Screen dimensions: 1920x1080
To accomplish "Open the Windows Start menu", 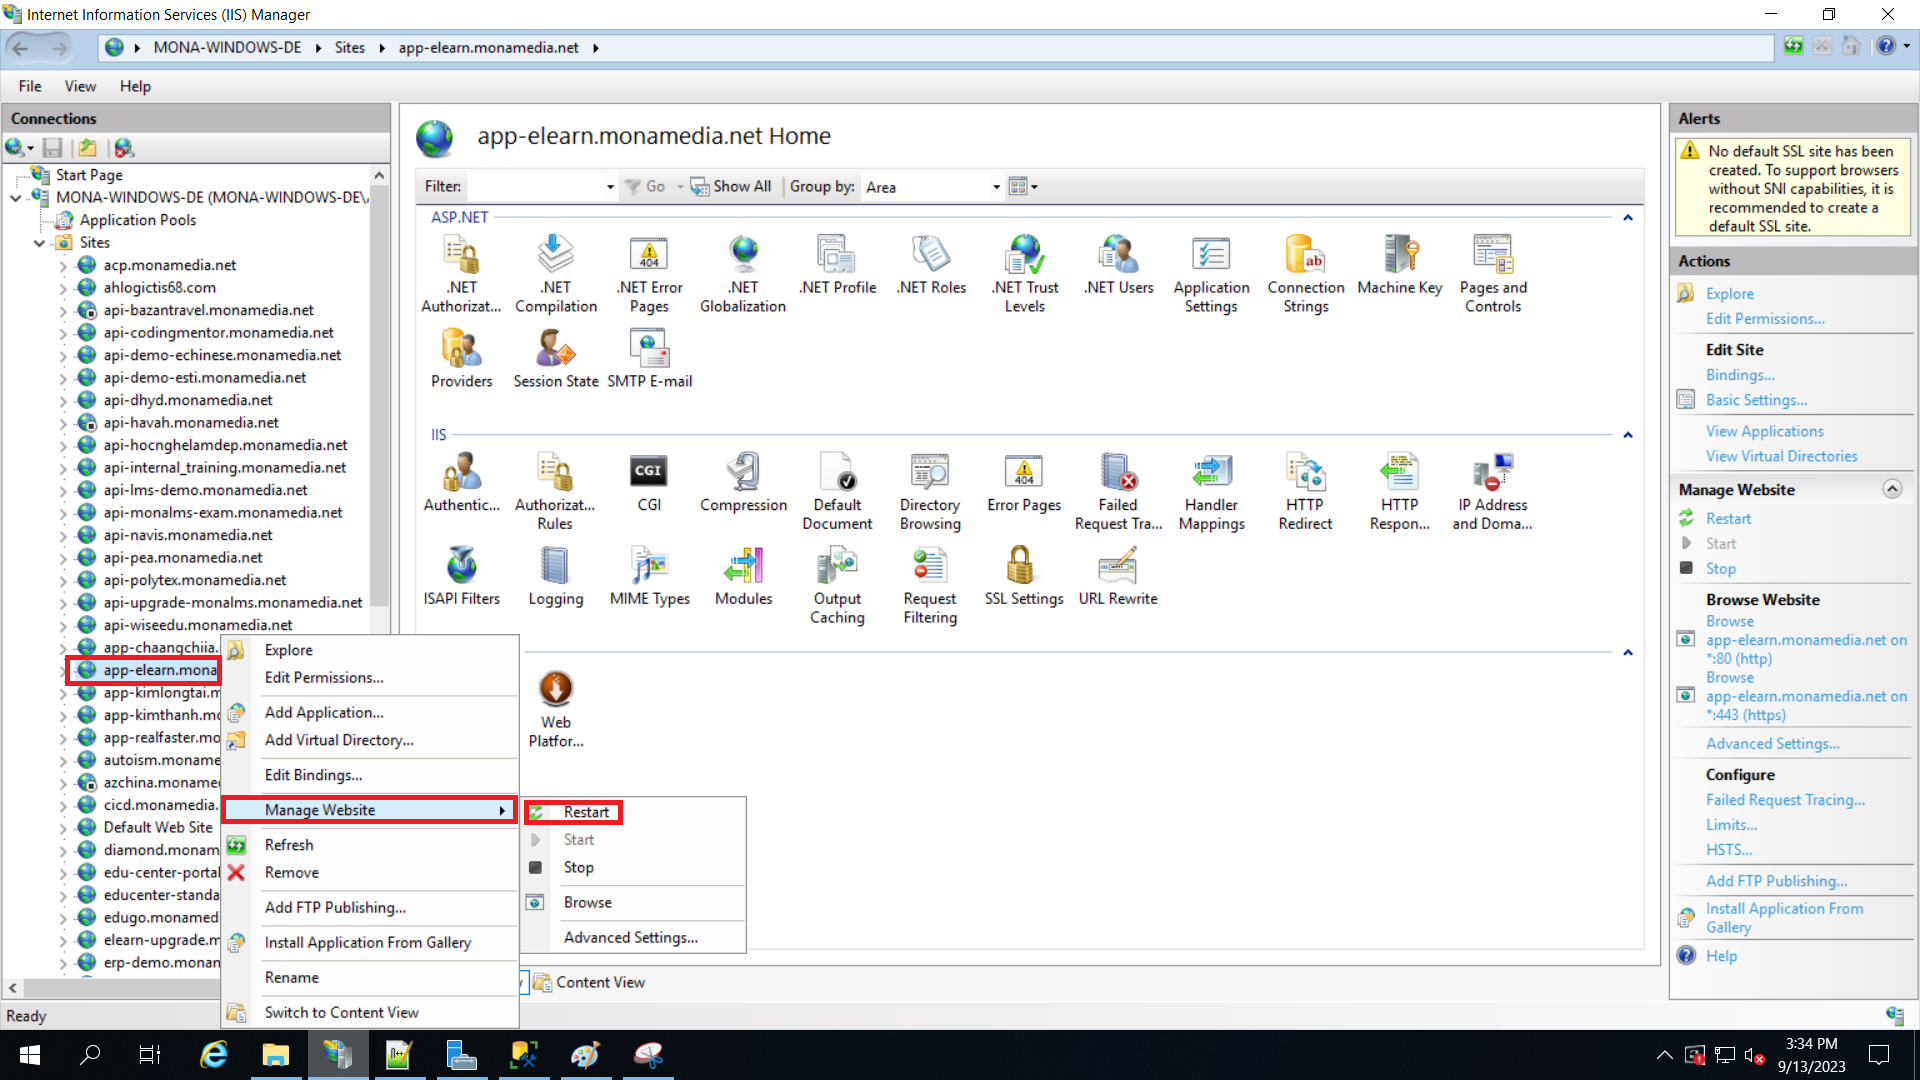I will [30, 1055].
